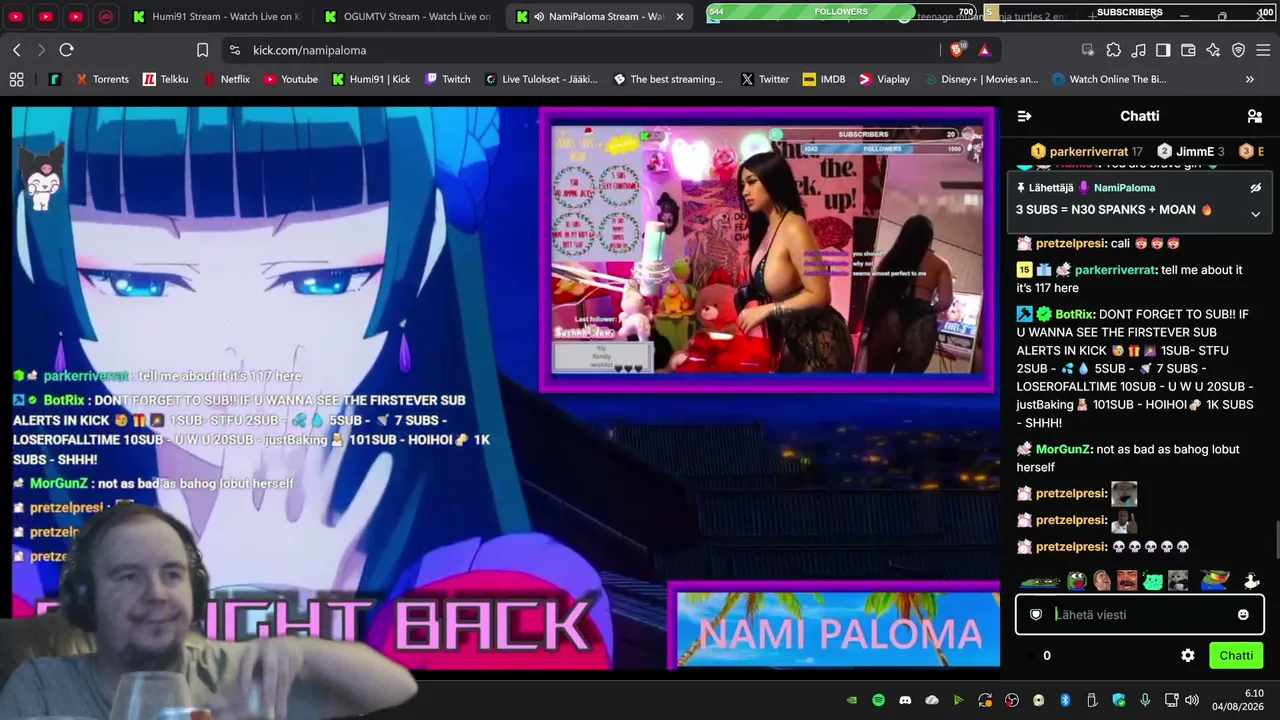This screenshot has width=1280, height=720.
Task: Mute the NamiPaloma tab audio icon
Action: pos(540,17)
